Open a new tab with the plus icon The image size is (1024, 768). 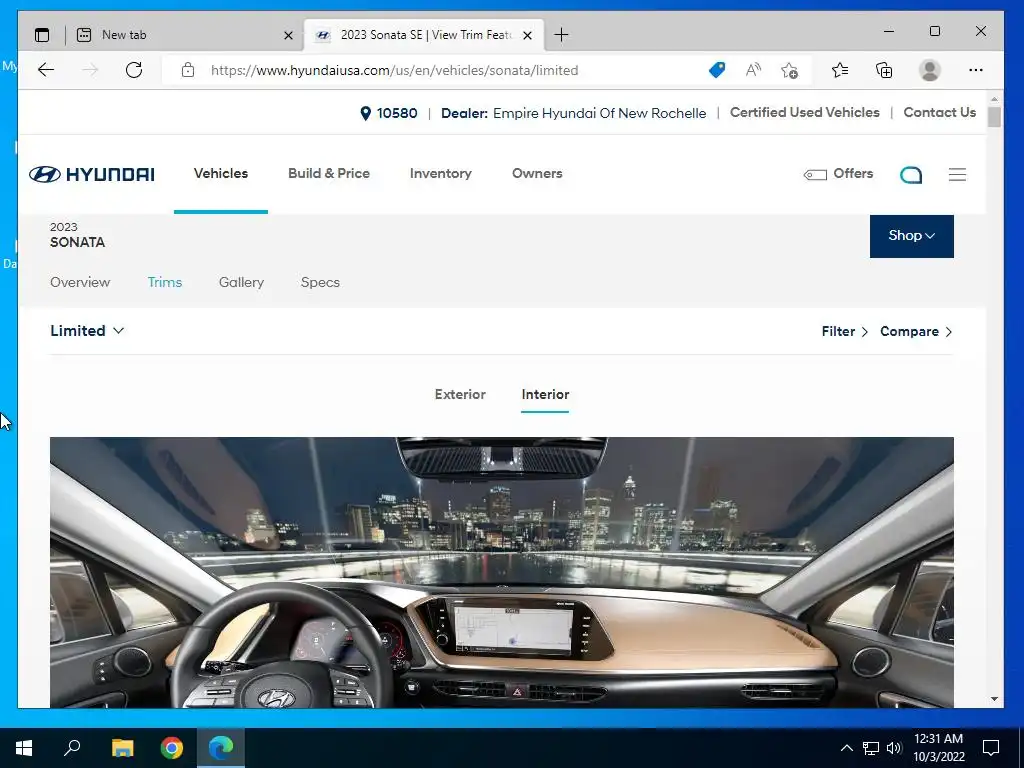coord(561,35)
